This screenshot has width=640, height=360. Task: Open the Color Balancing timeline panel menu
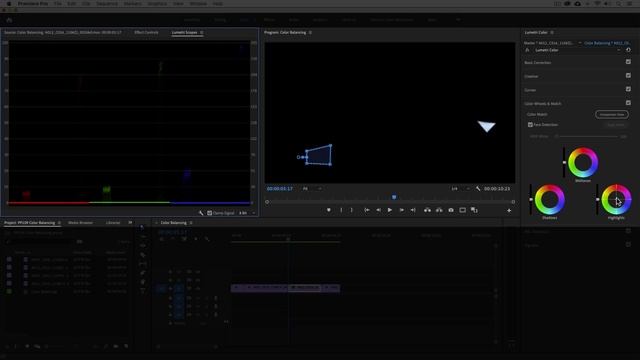click(191, 223)
